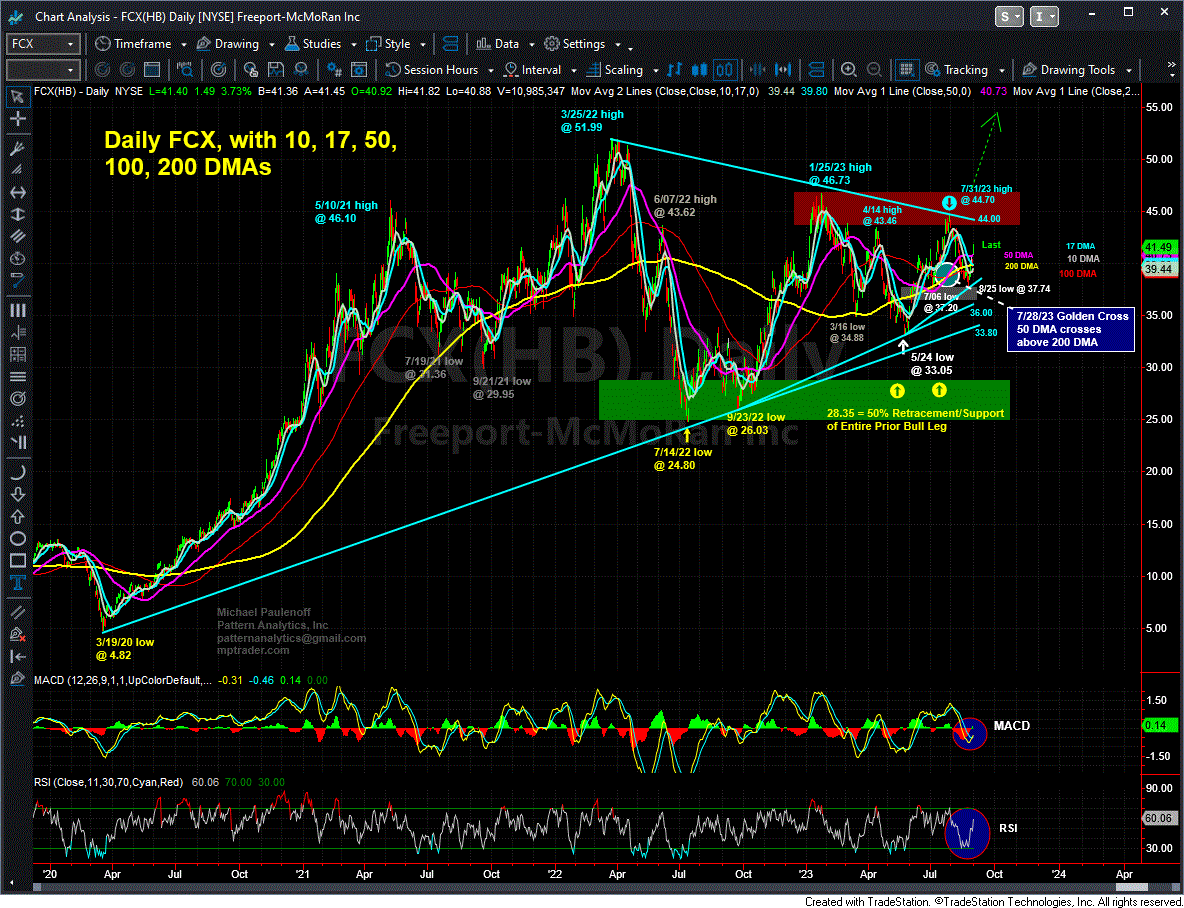1184x908 pixels.
Task: Click the green 50% retracement support rectangle
Action: [x=804, y=400]
